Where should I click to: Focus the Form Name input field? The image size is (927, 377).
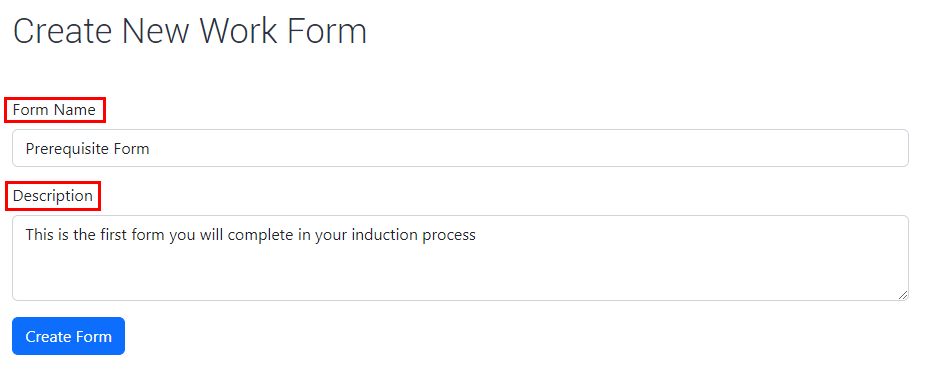pyautogui.click(x=460, y=148)
